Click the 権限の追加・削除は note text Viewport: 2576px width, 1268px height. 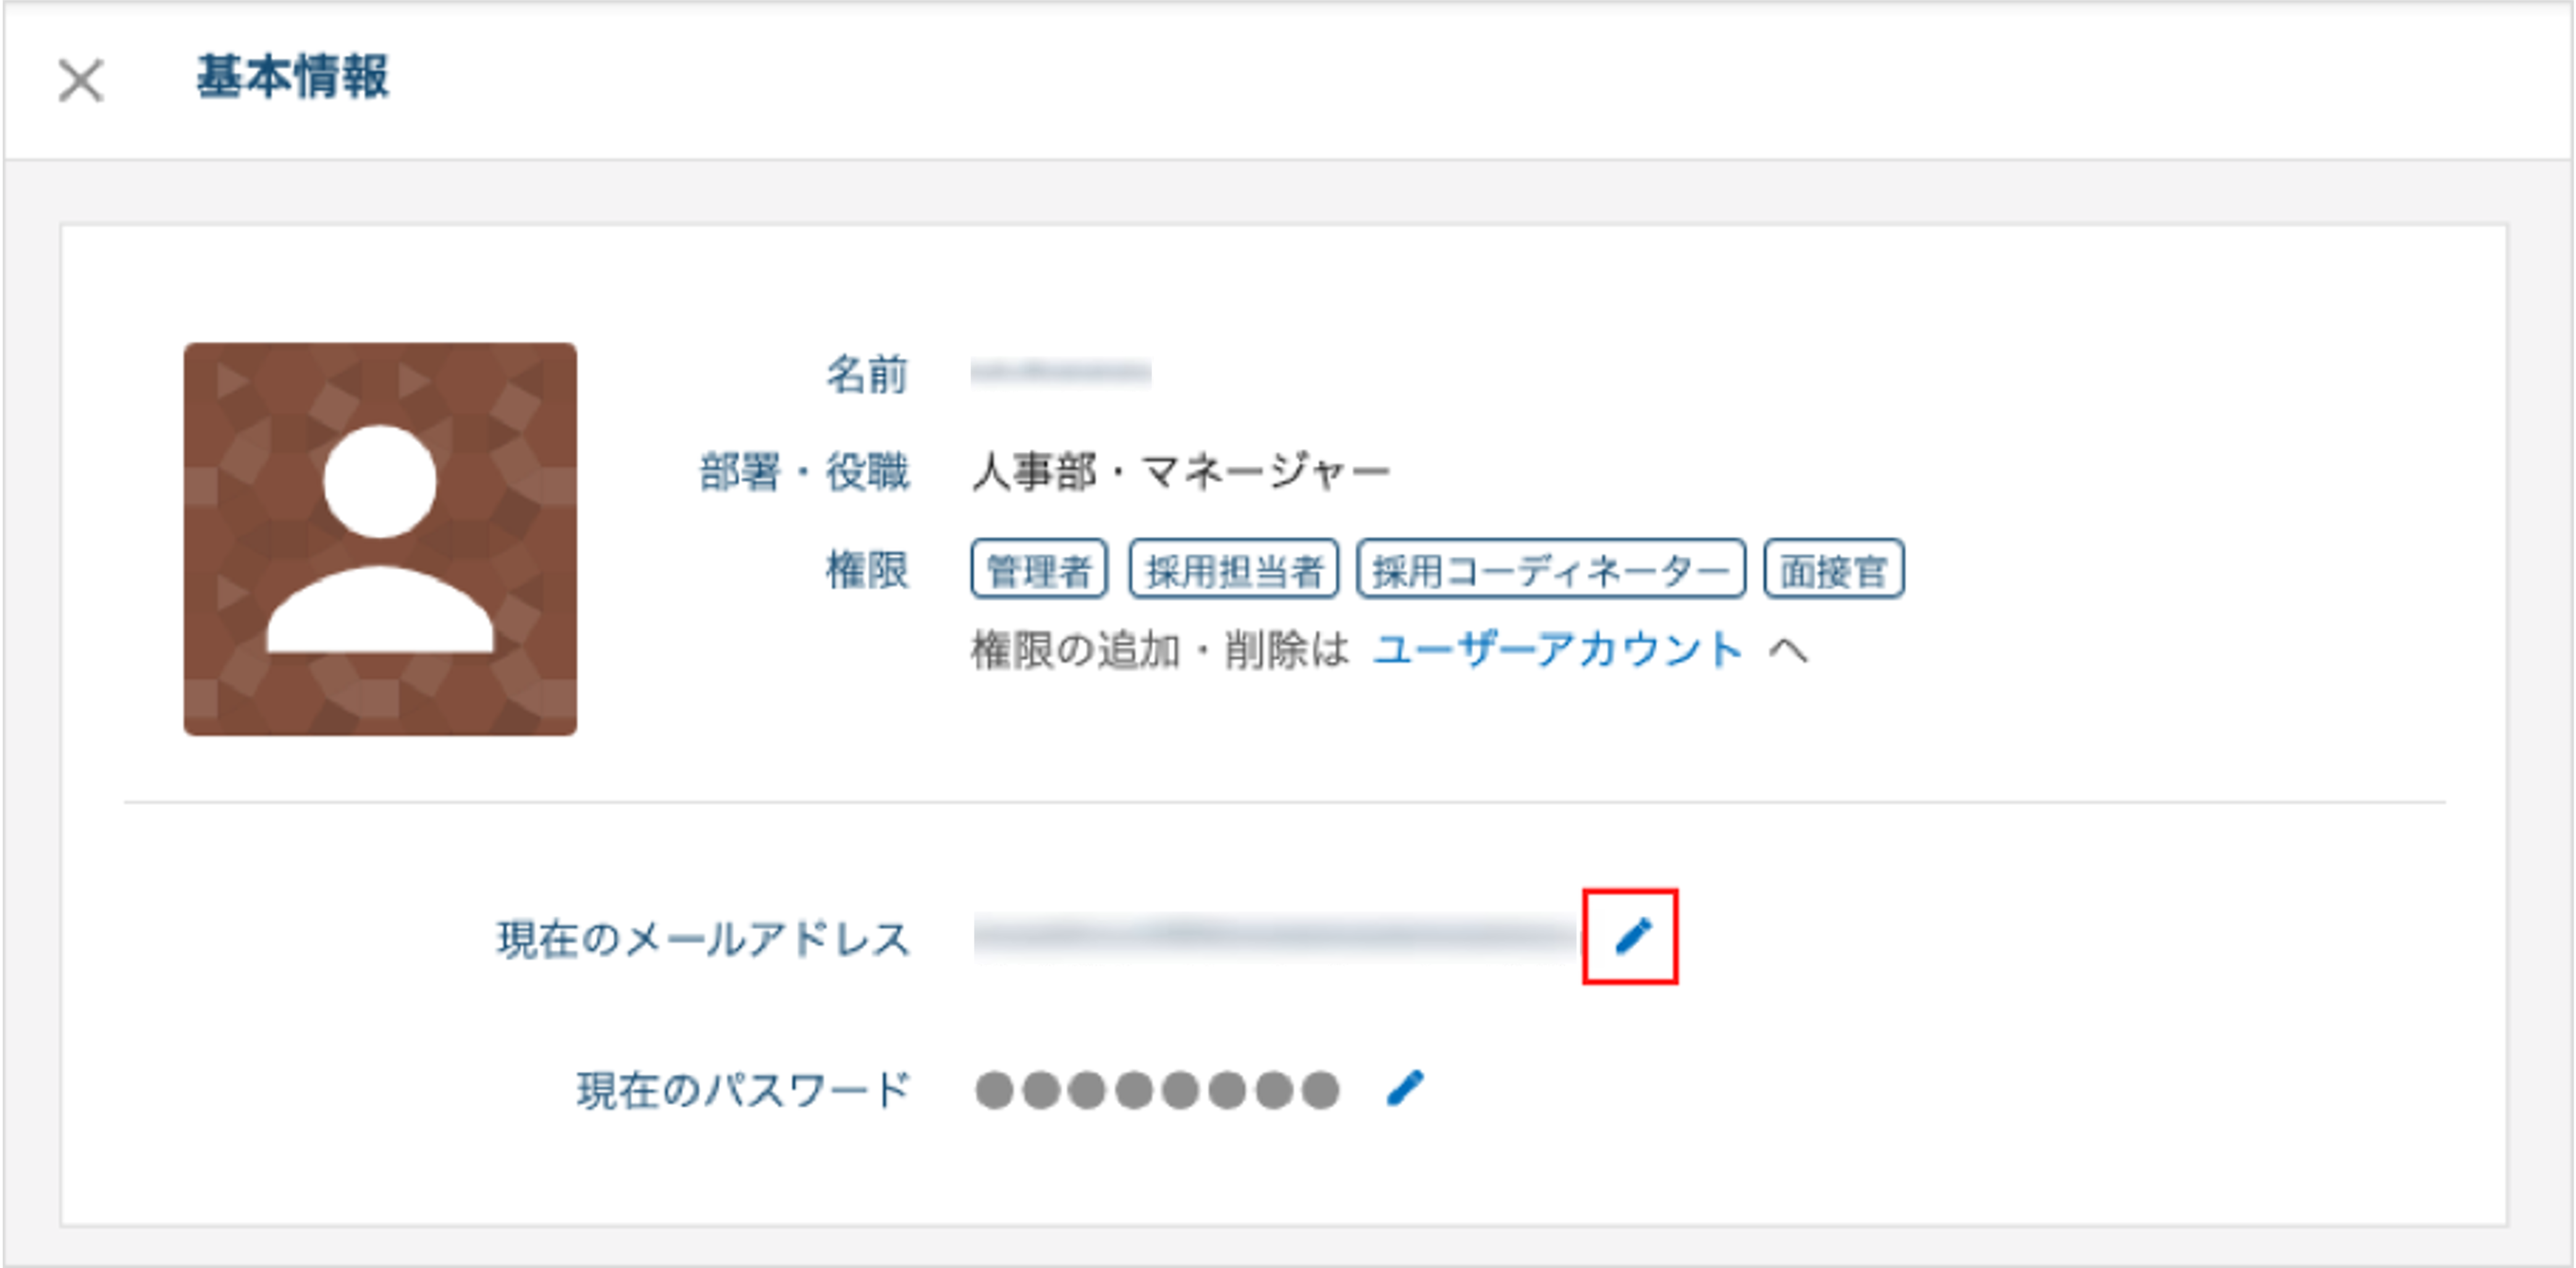pyautogui.click(x=1160, y=650)
